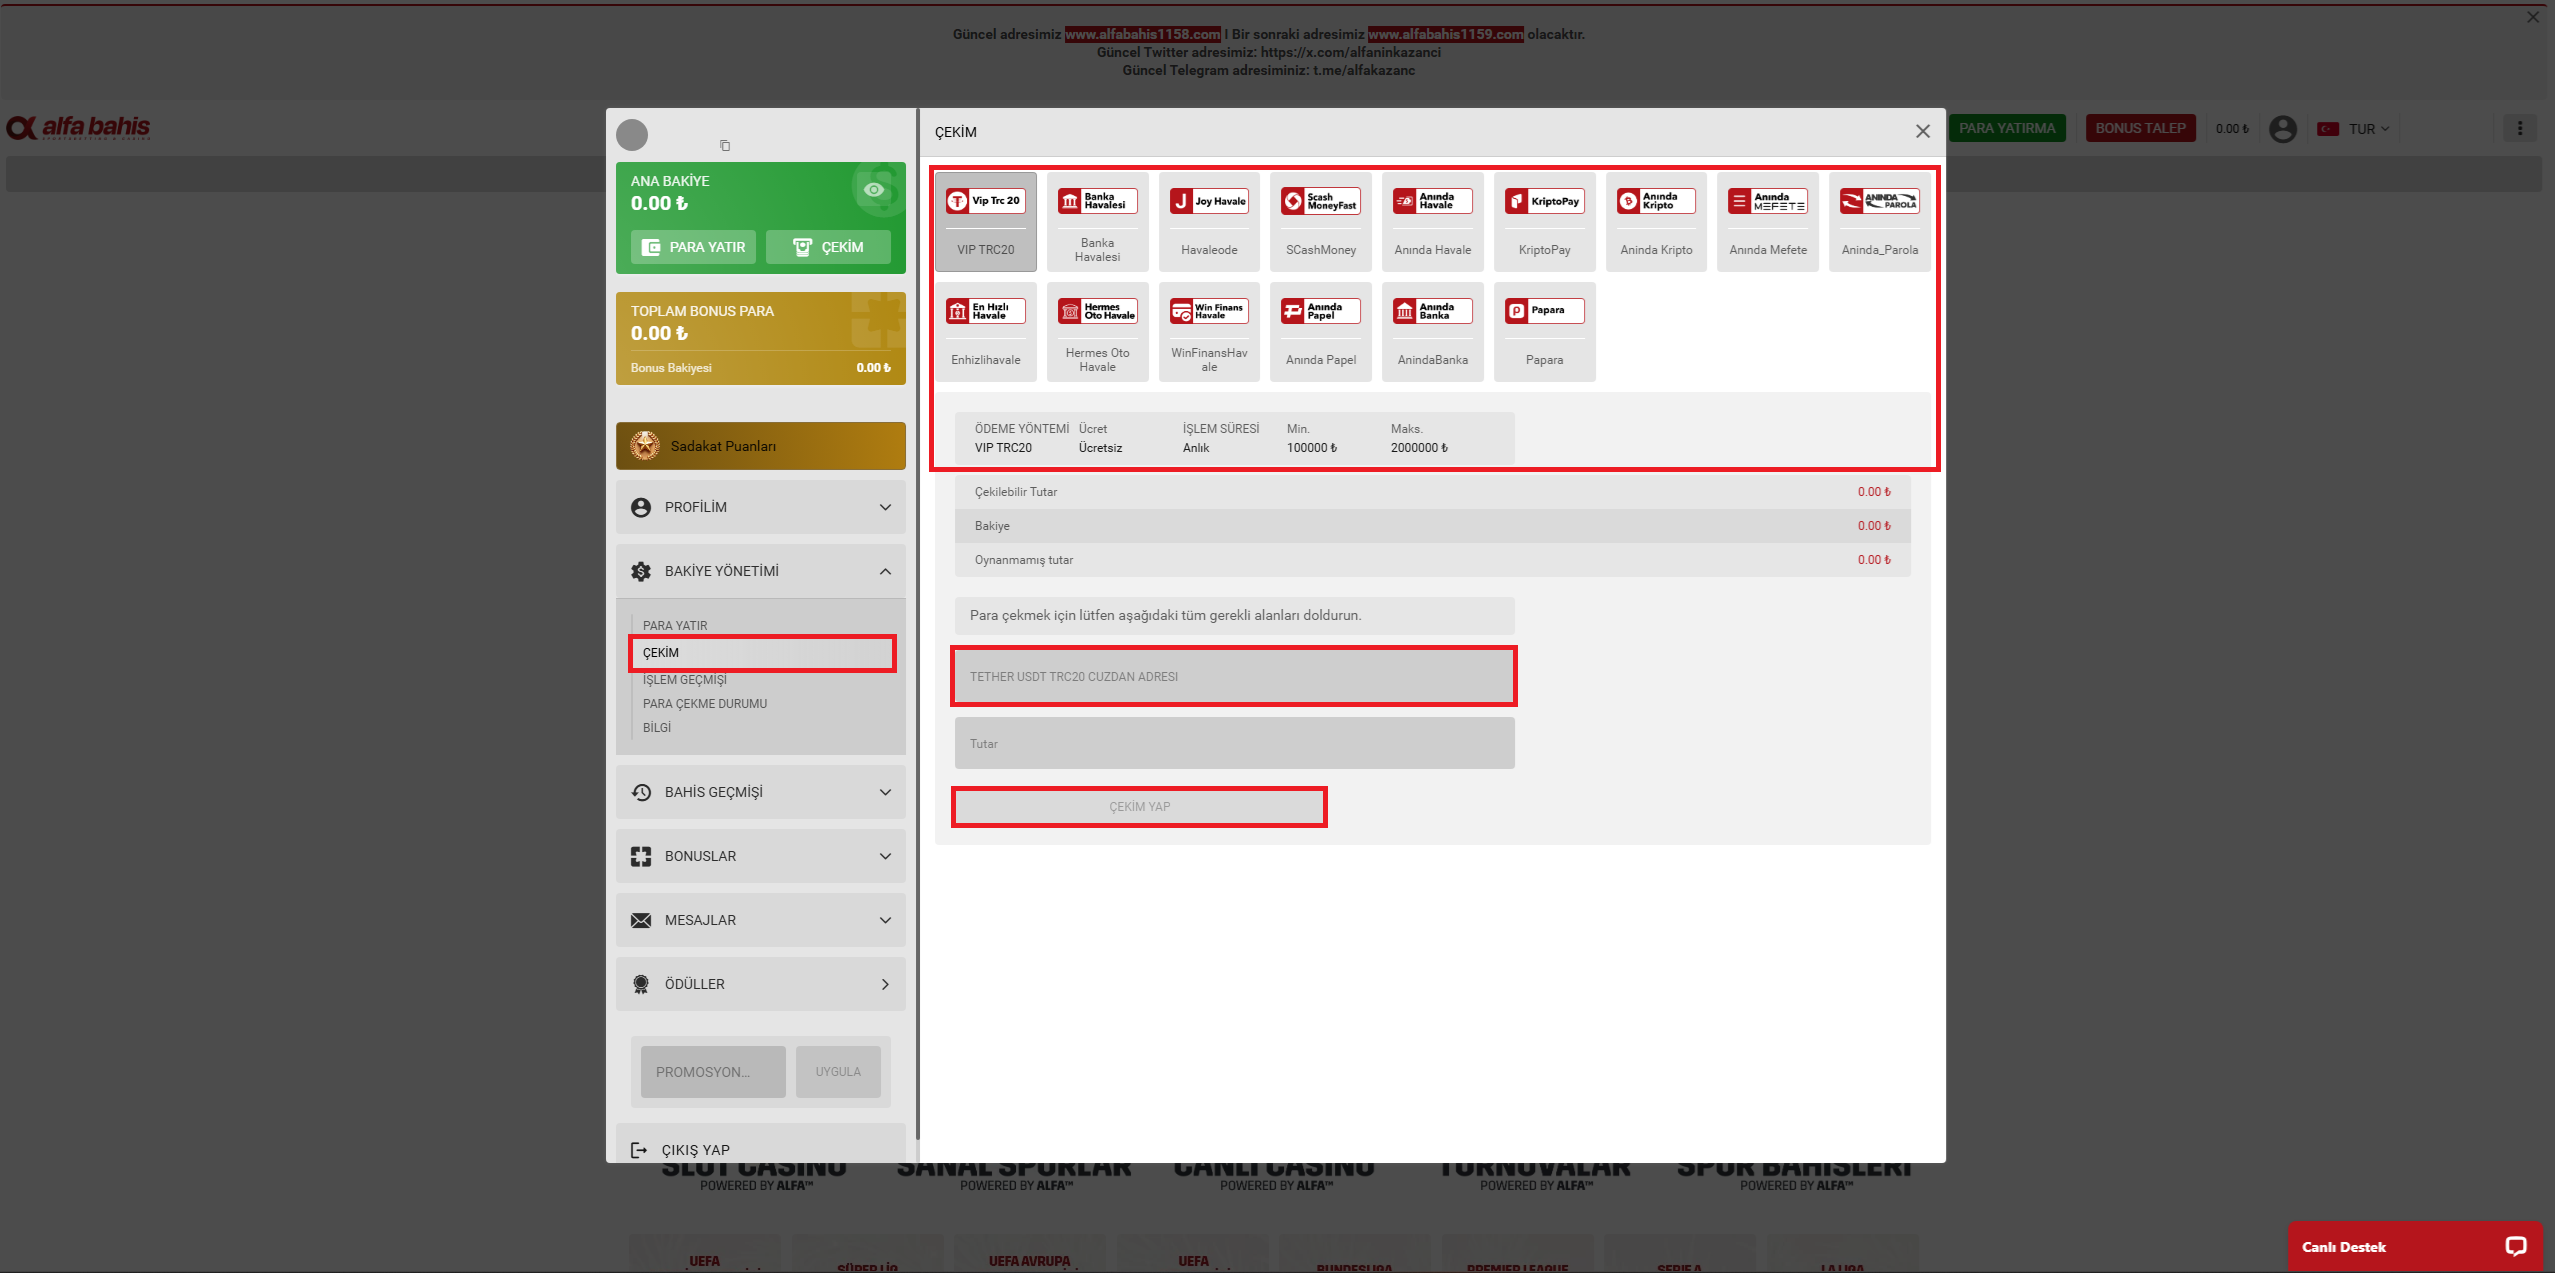Click the Oynanmamış tutar row
2559x1273 pixels.
(1432, 560)
